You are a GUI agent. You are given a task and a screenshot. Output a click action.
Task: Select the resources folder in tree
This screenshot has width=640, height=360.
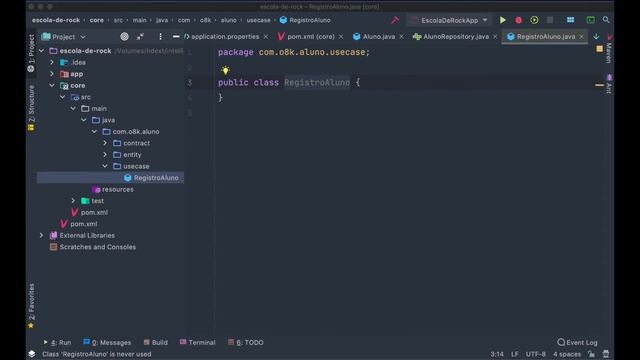[x=113, y=189]
